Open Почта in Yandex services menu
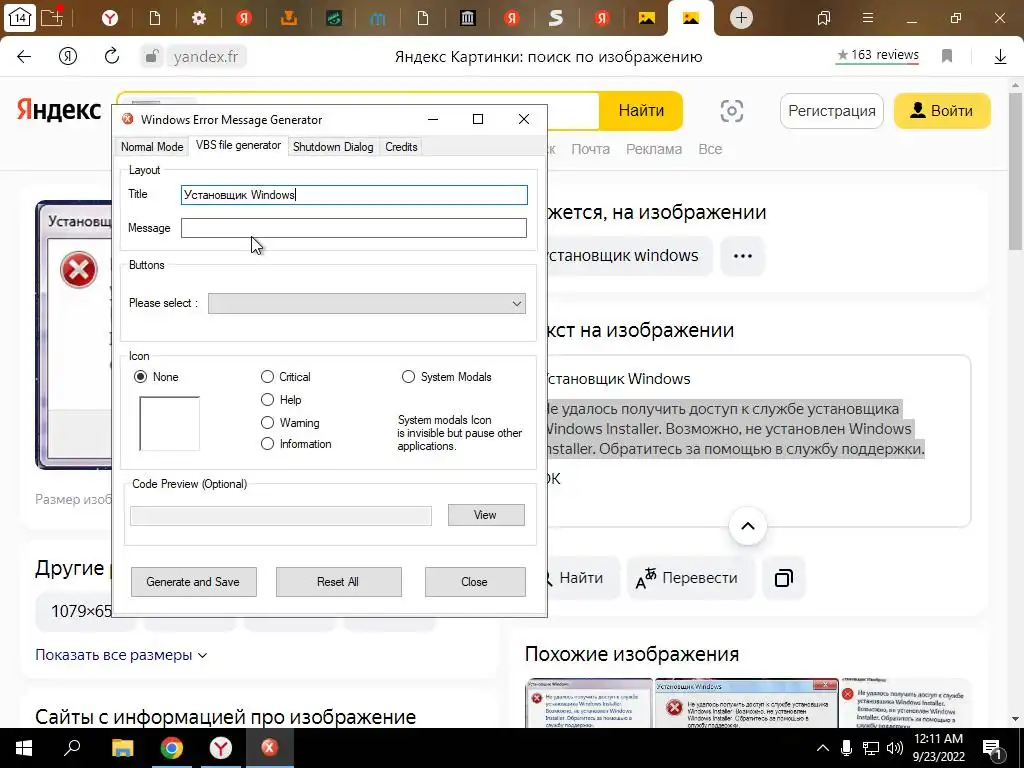The height and width of the screenshot is (768, 1024). point(590,150)
